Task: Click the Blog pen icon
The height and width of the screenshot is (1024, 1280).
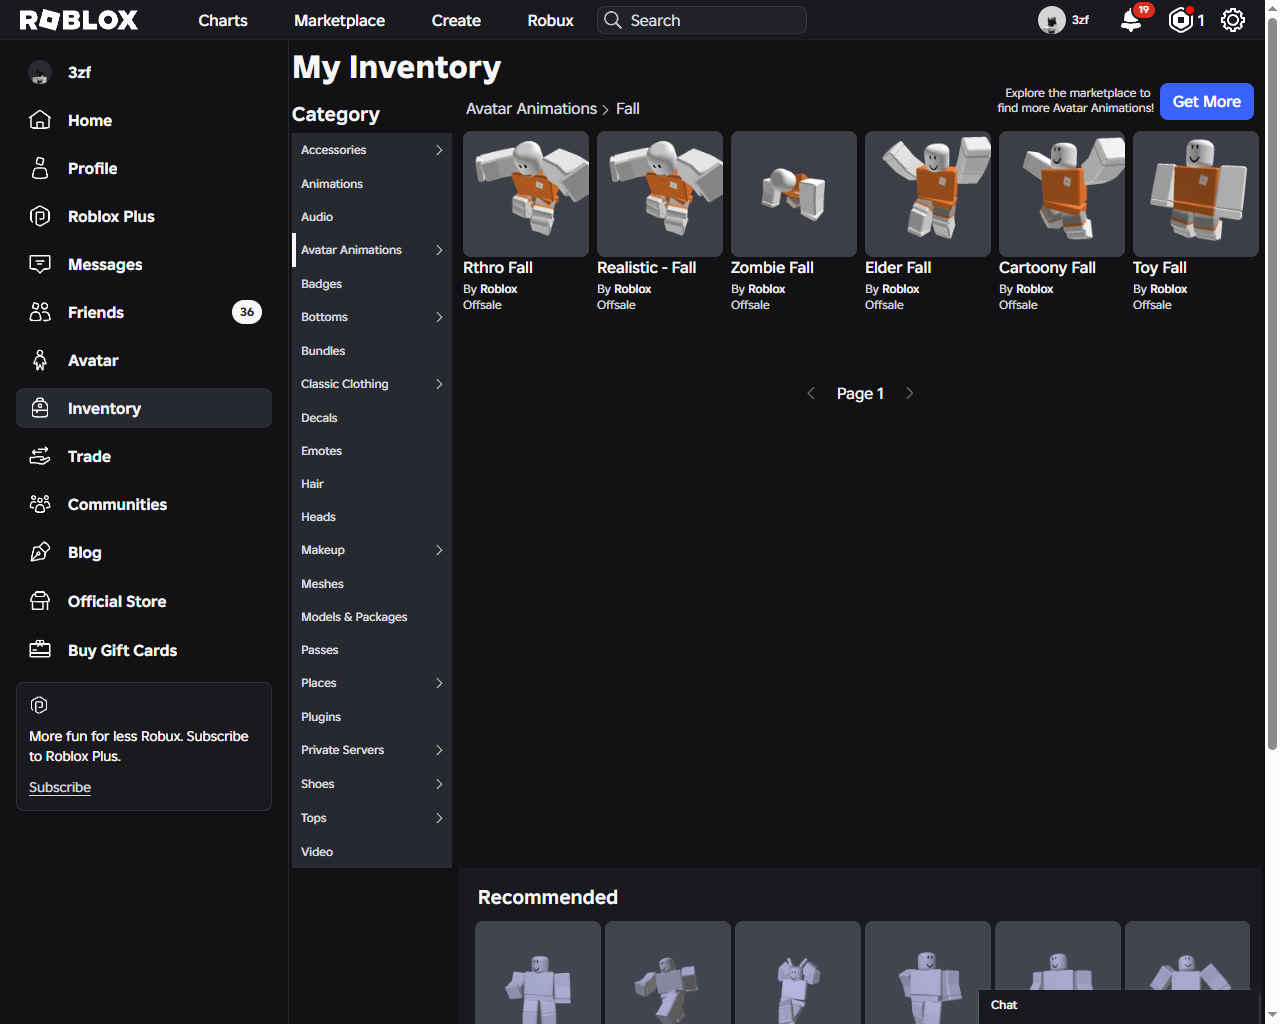Action: (x=40, y=552)
